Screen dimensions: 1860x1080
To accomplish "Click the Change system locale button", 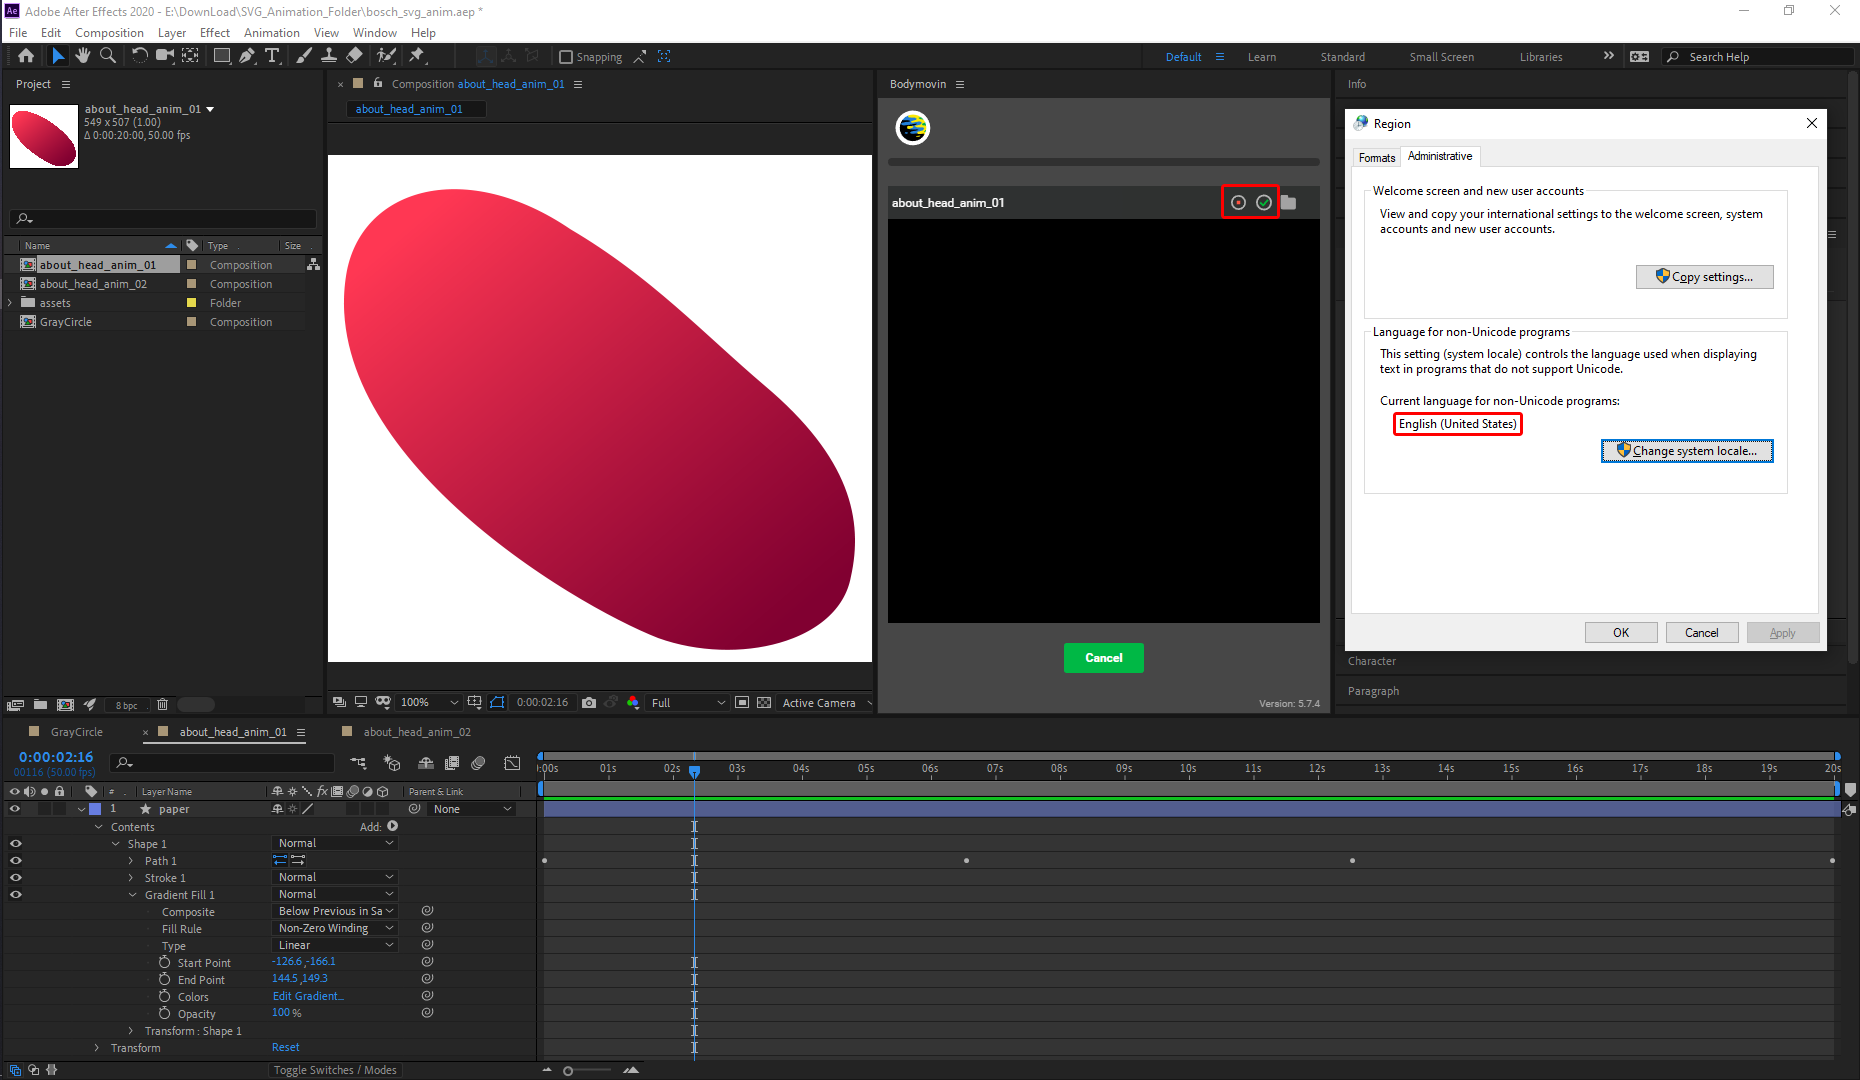I will [x=1687, y=451].
